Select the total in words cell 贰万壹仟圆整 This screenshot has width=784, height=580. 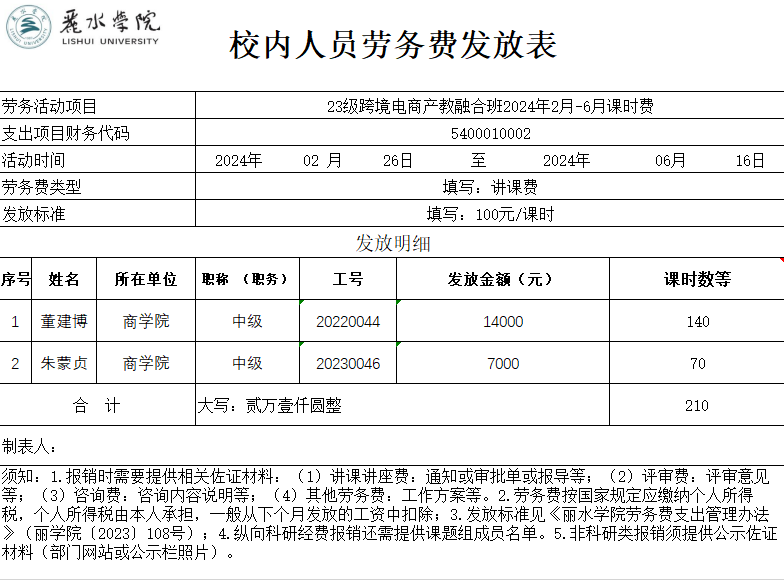click(x=400, y=405)
